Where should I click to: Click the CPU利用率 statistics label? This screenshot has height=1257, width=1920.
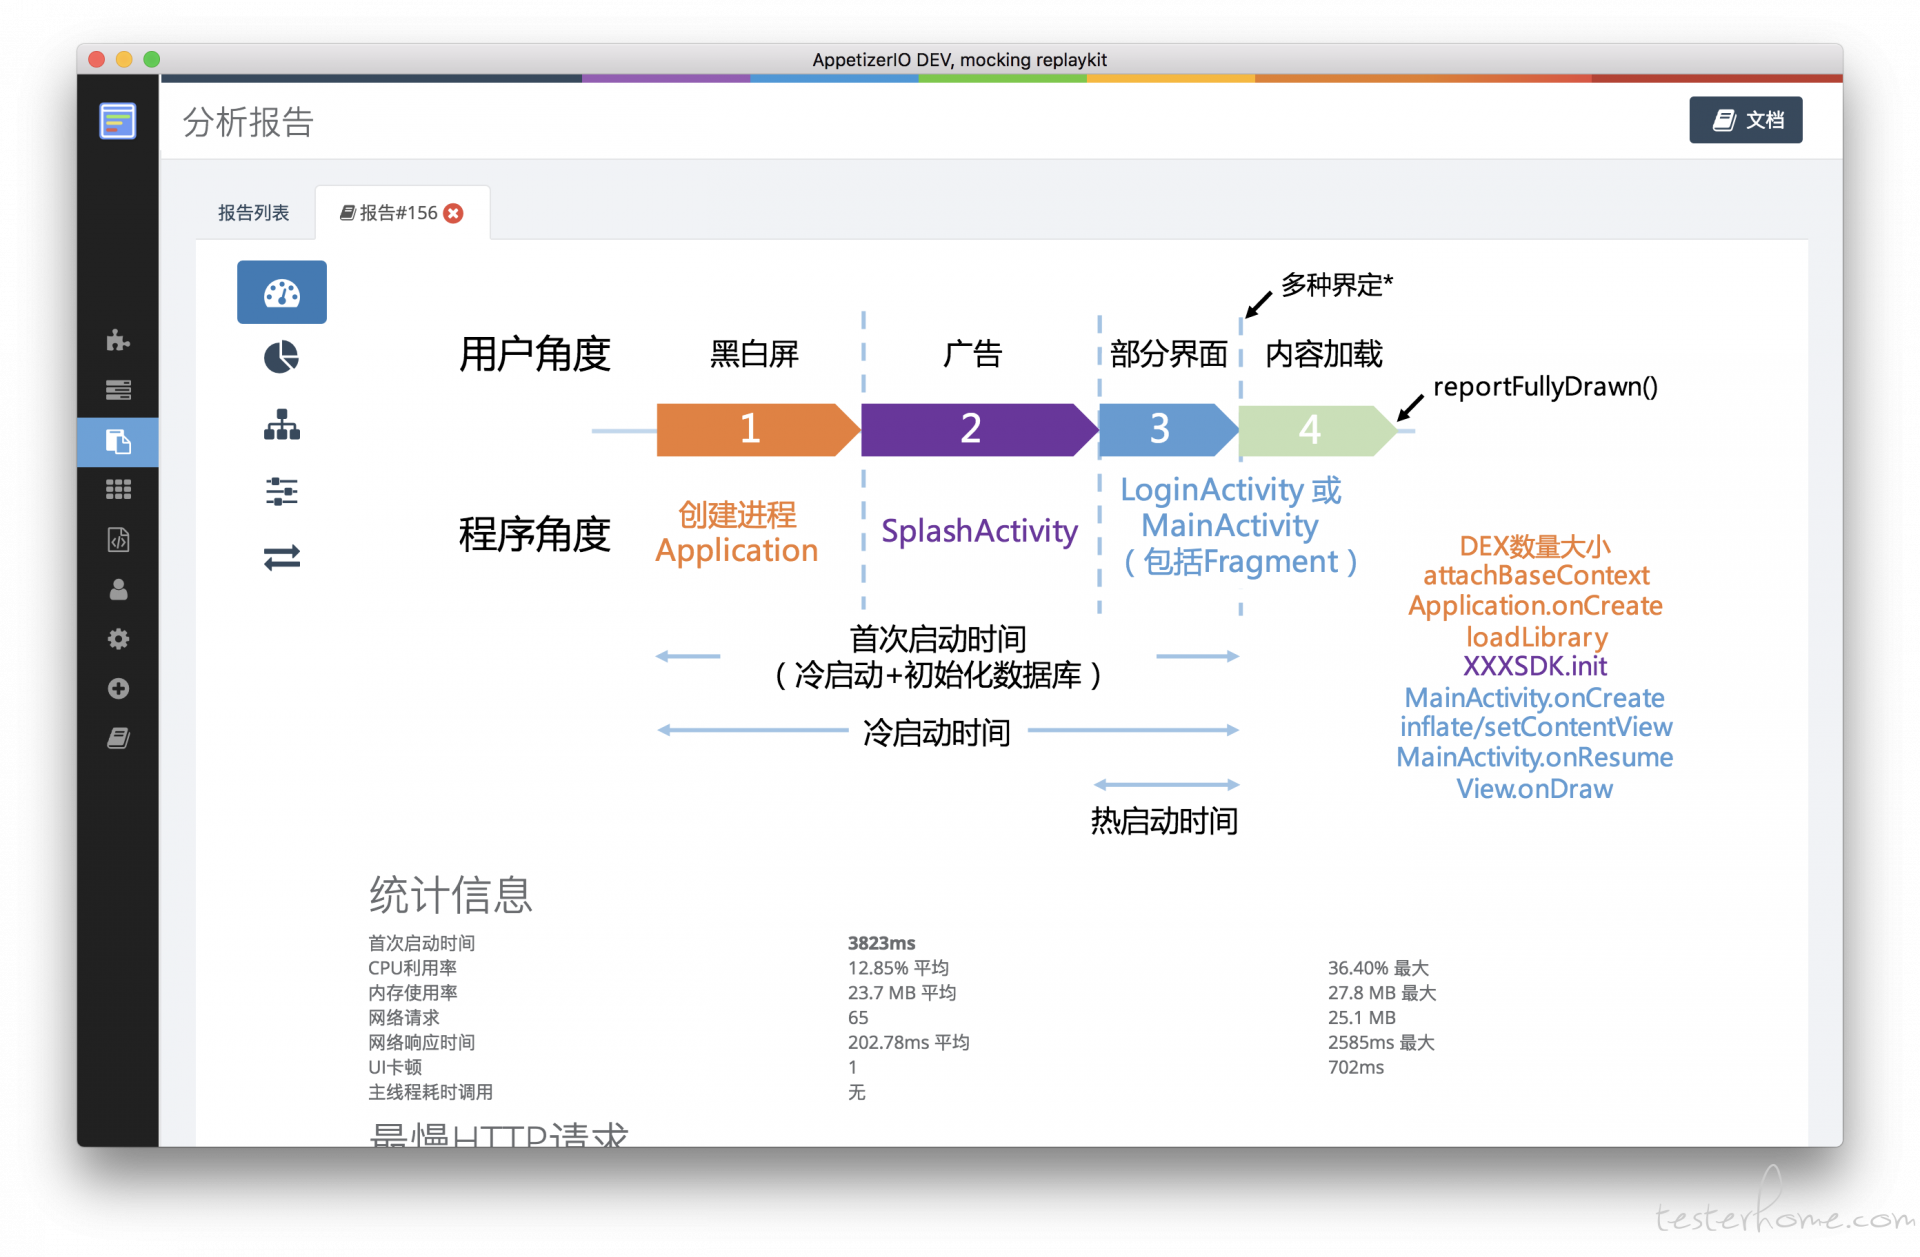coord(412,968)
